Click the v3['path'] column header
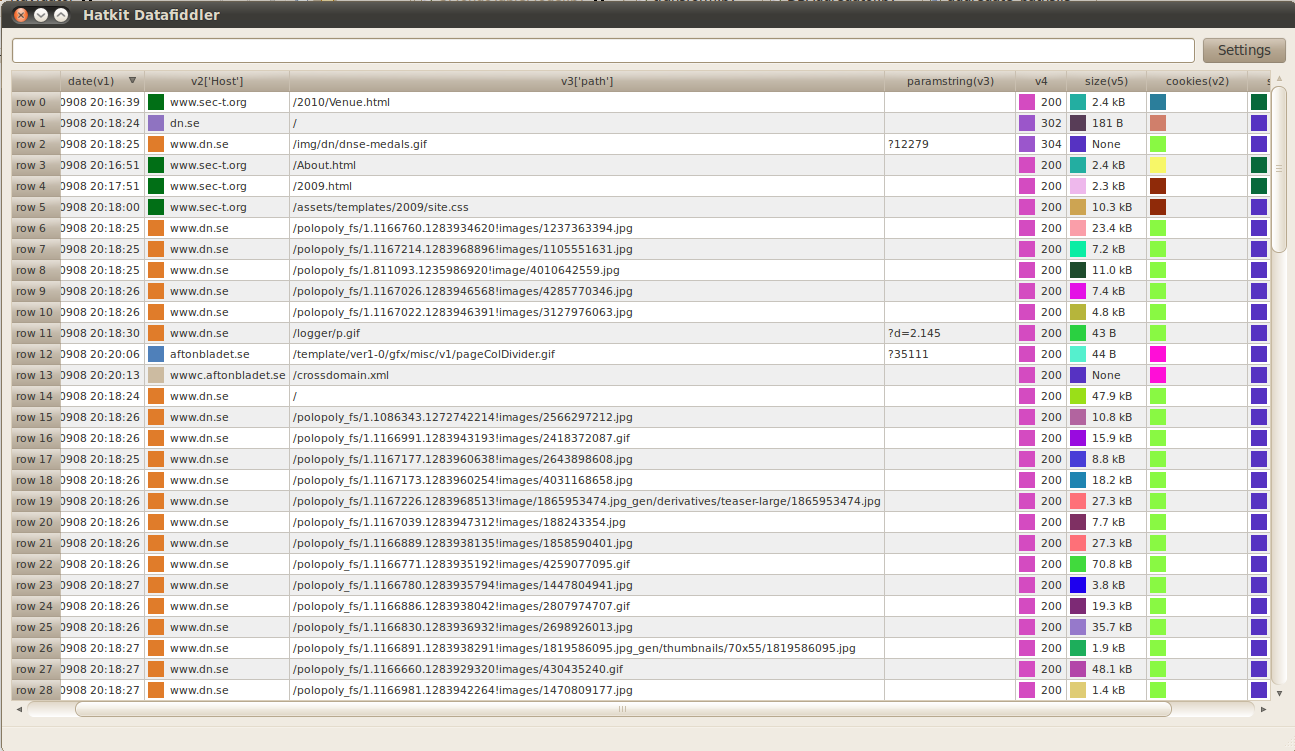Image resolution: width=1295 pixels, height=751 pixels. click(587, 81)
